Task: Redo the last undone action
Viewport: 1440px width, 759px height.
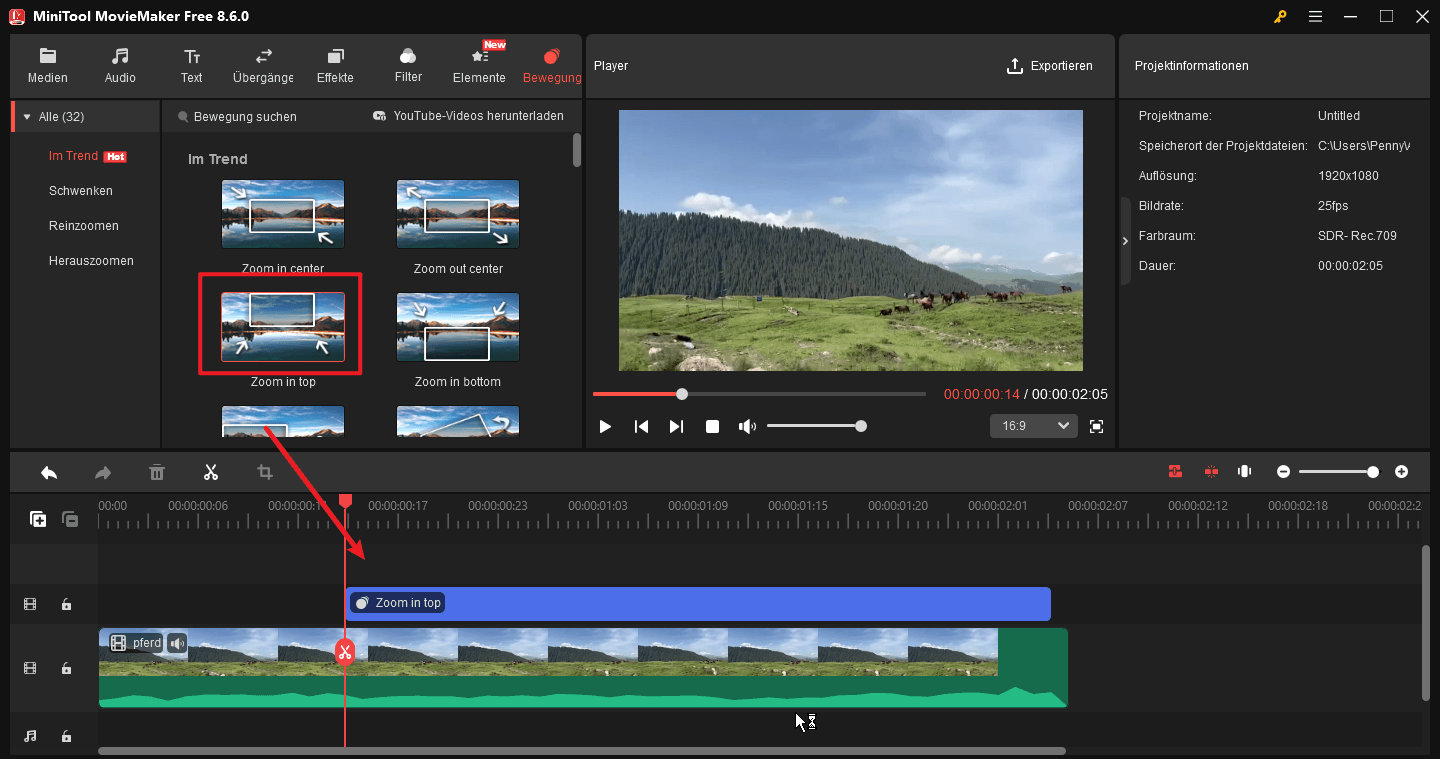Action: tap(102, 471)
